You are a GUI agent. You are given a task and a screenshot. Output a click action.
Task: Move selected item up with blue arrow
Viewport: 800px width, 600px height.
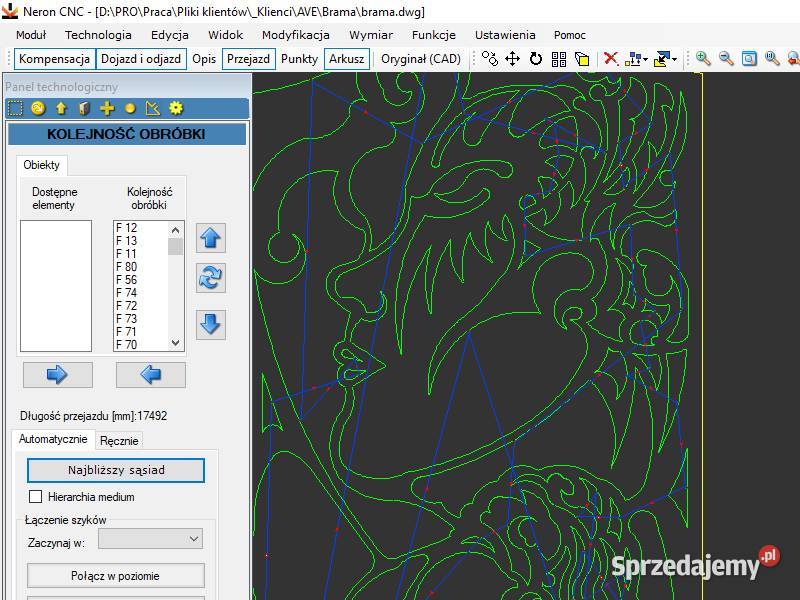pyautogui.click(x=210, y=238)
